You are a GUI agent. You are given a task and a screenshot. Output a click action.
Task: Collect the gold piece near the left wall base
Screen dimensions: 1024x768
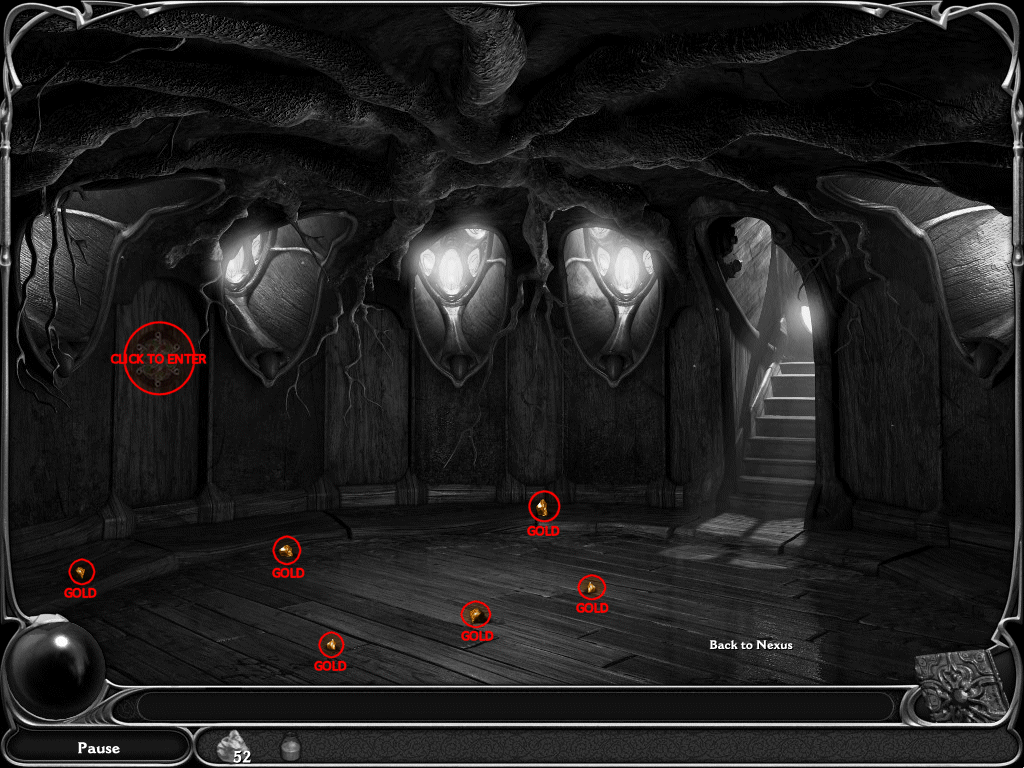pos(80,572)
